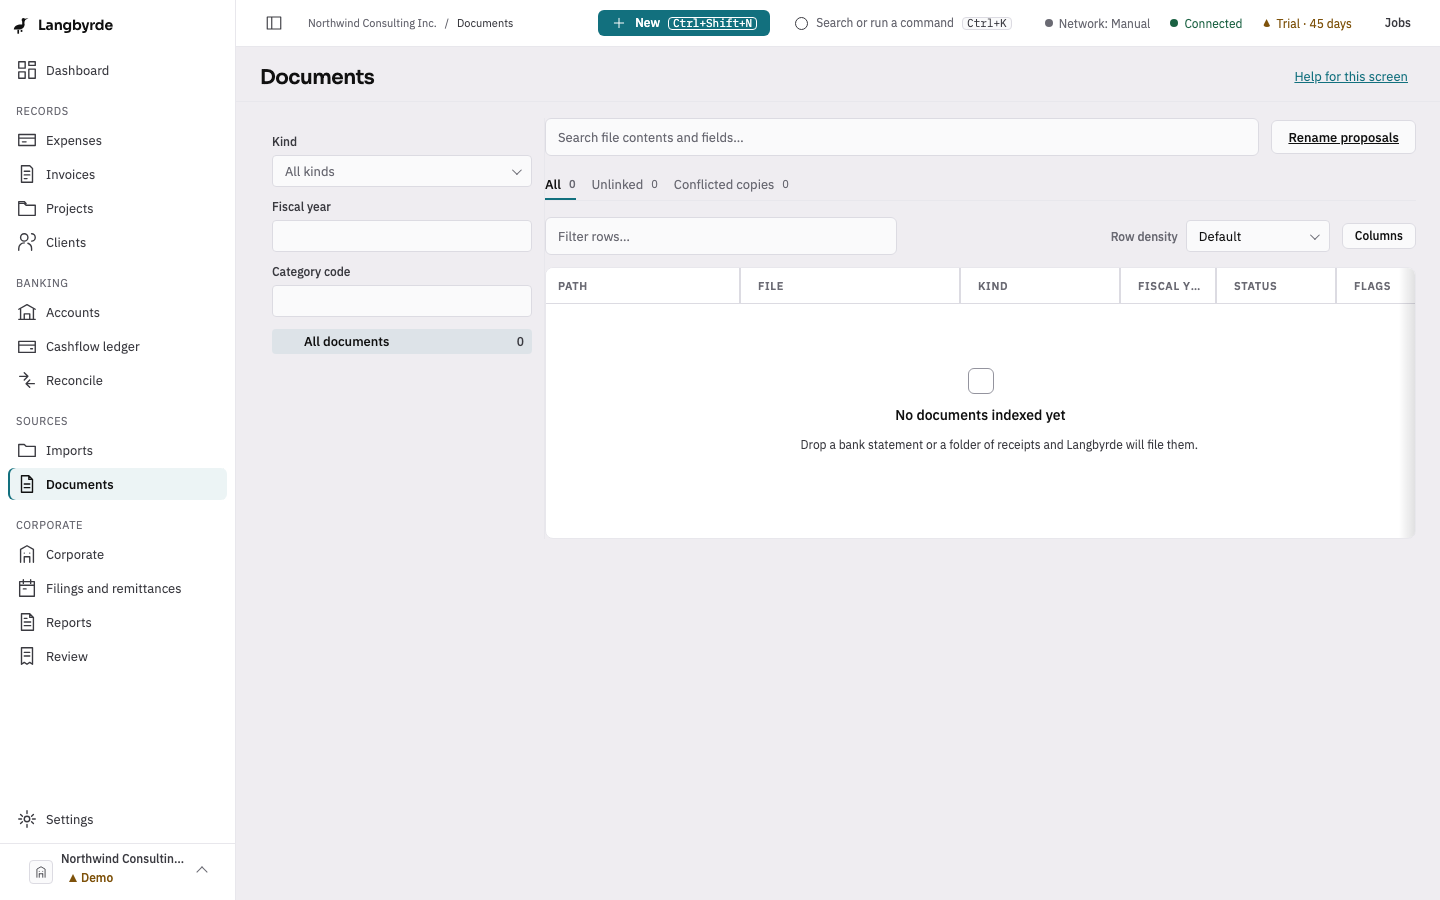Click Northwind Consulting Inc. breadcrumb

click(372, 23)
